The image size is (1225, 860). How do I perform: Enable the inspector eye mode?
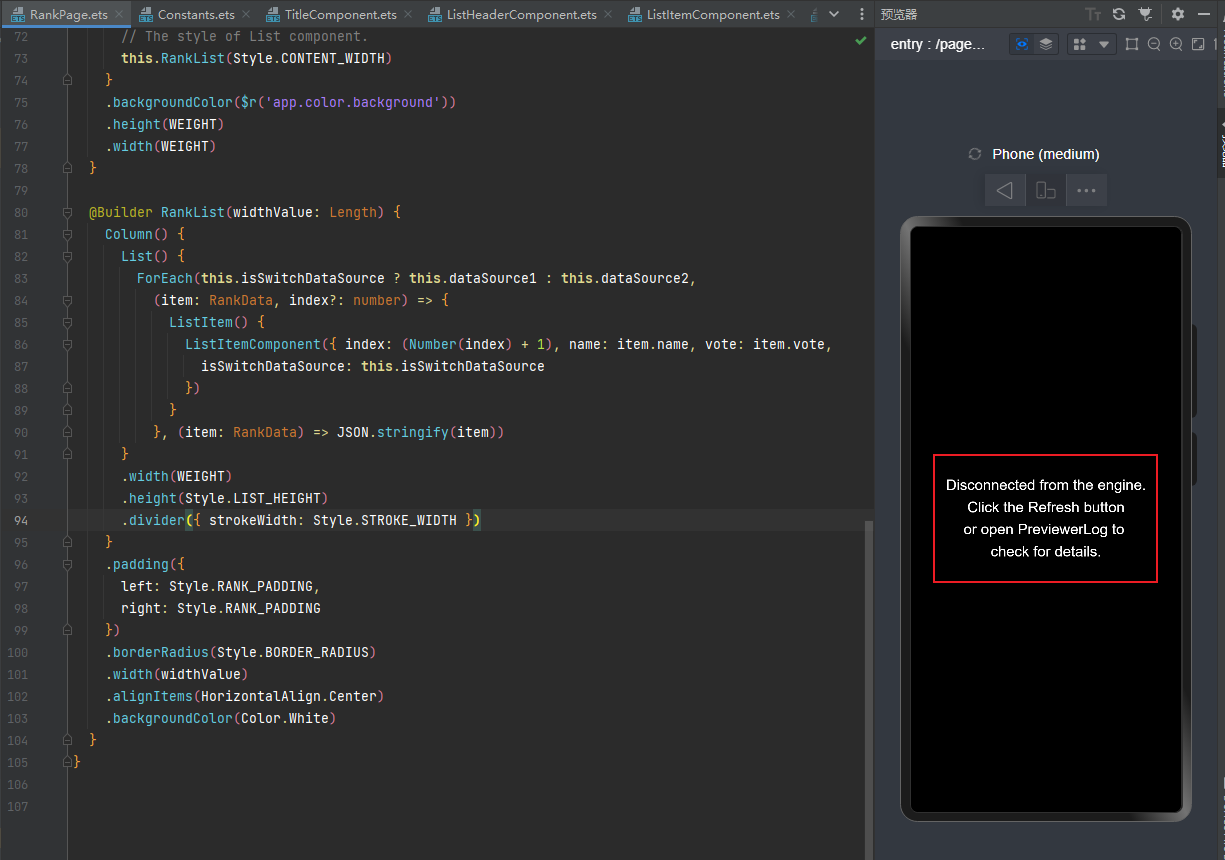point(1021,44)
